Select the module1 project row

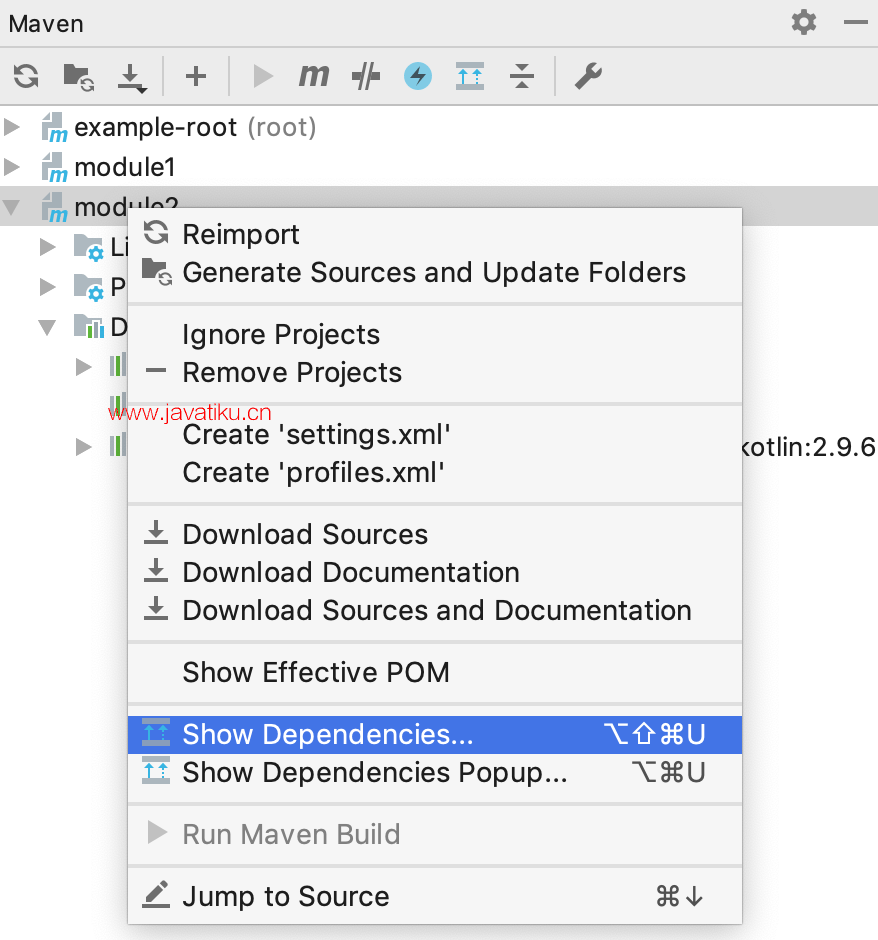coord(439,167)
